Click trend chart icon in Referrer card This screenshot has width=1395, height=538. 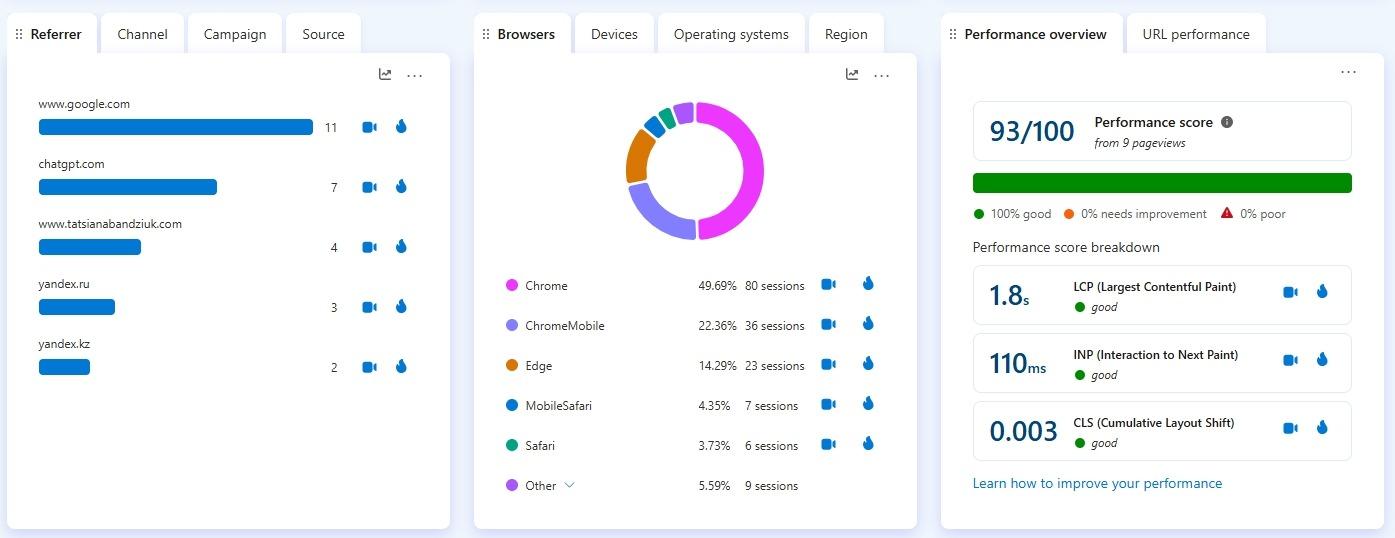(x=385, y=74)
